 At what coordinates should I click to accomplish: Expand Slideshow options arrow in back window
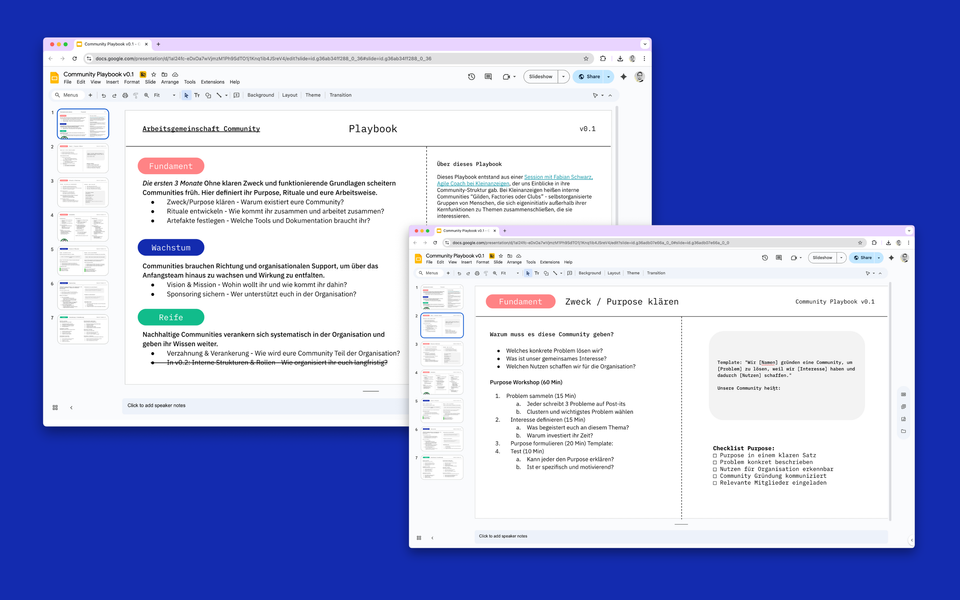[x=563, y=77]
